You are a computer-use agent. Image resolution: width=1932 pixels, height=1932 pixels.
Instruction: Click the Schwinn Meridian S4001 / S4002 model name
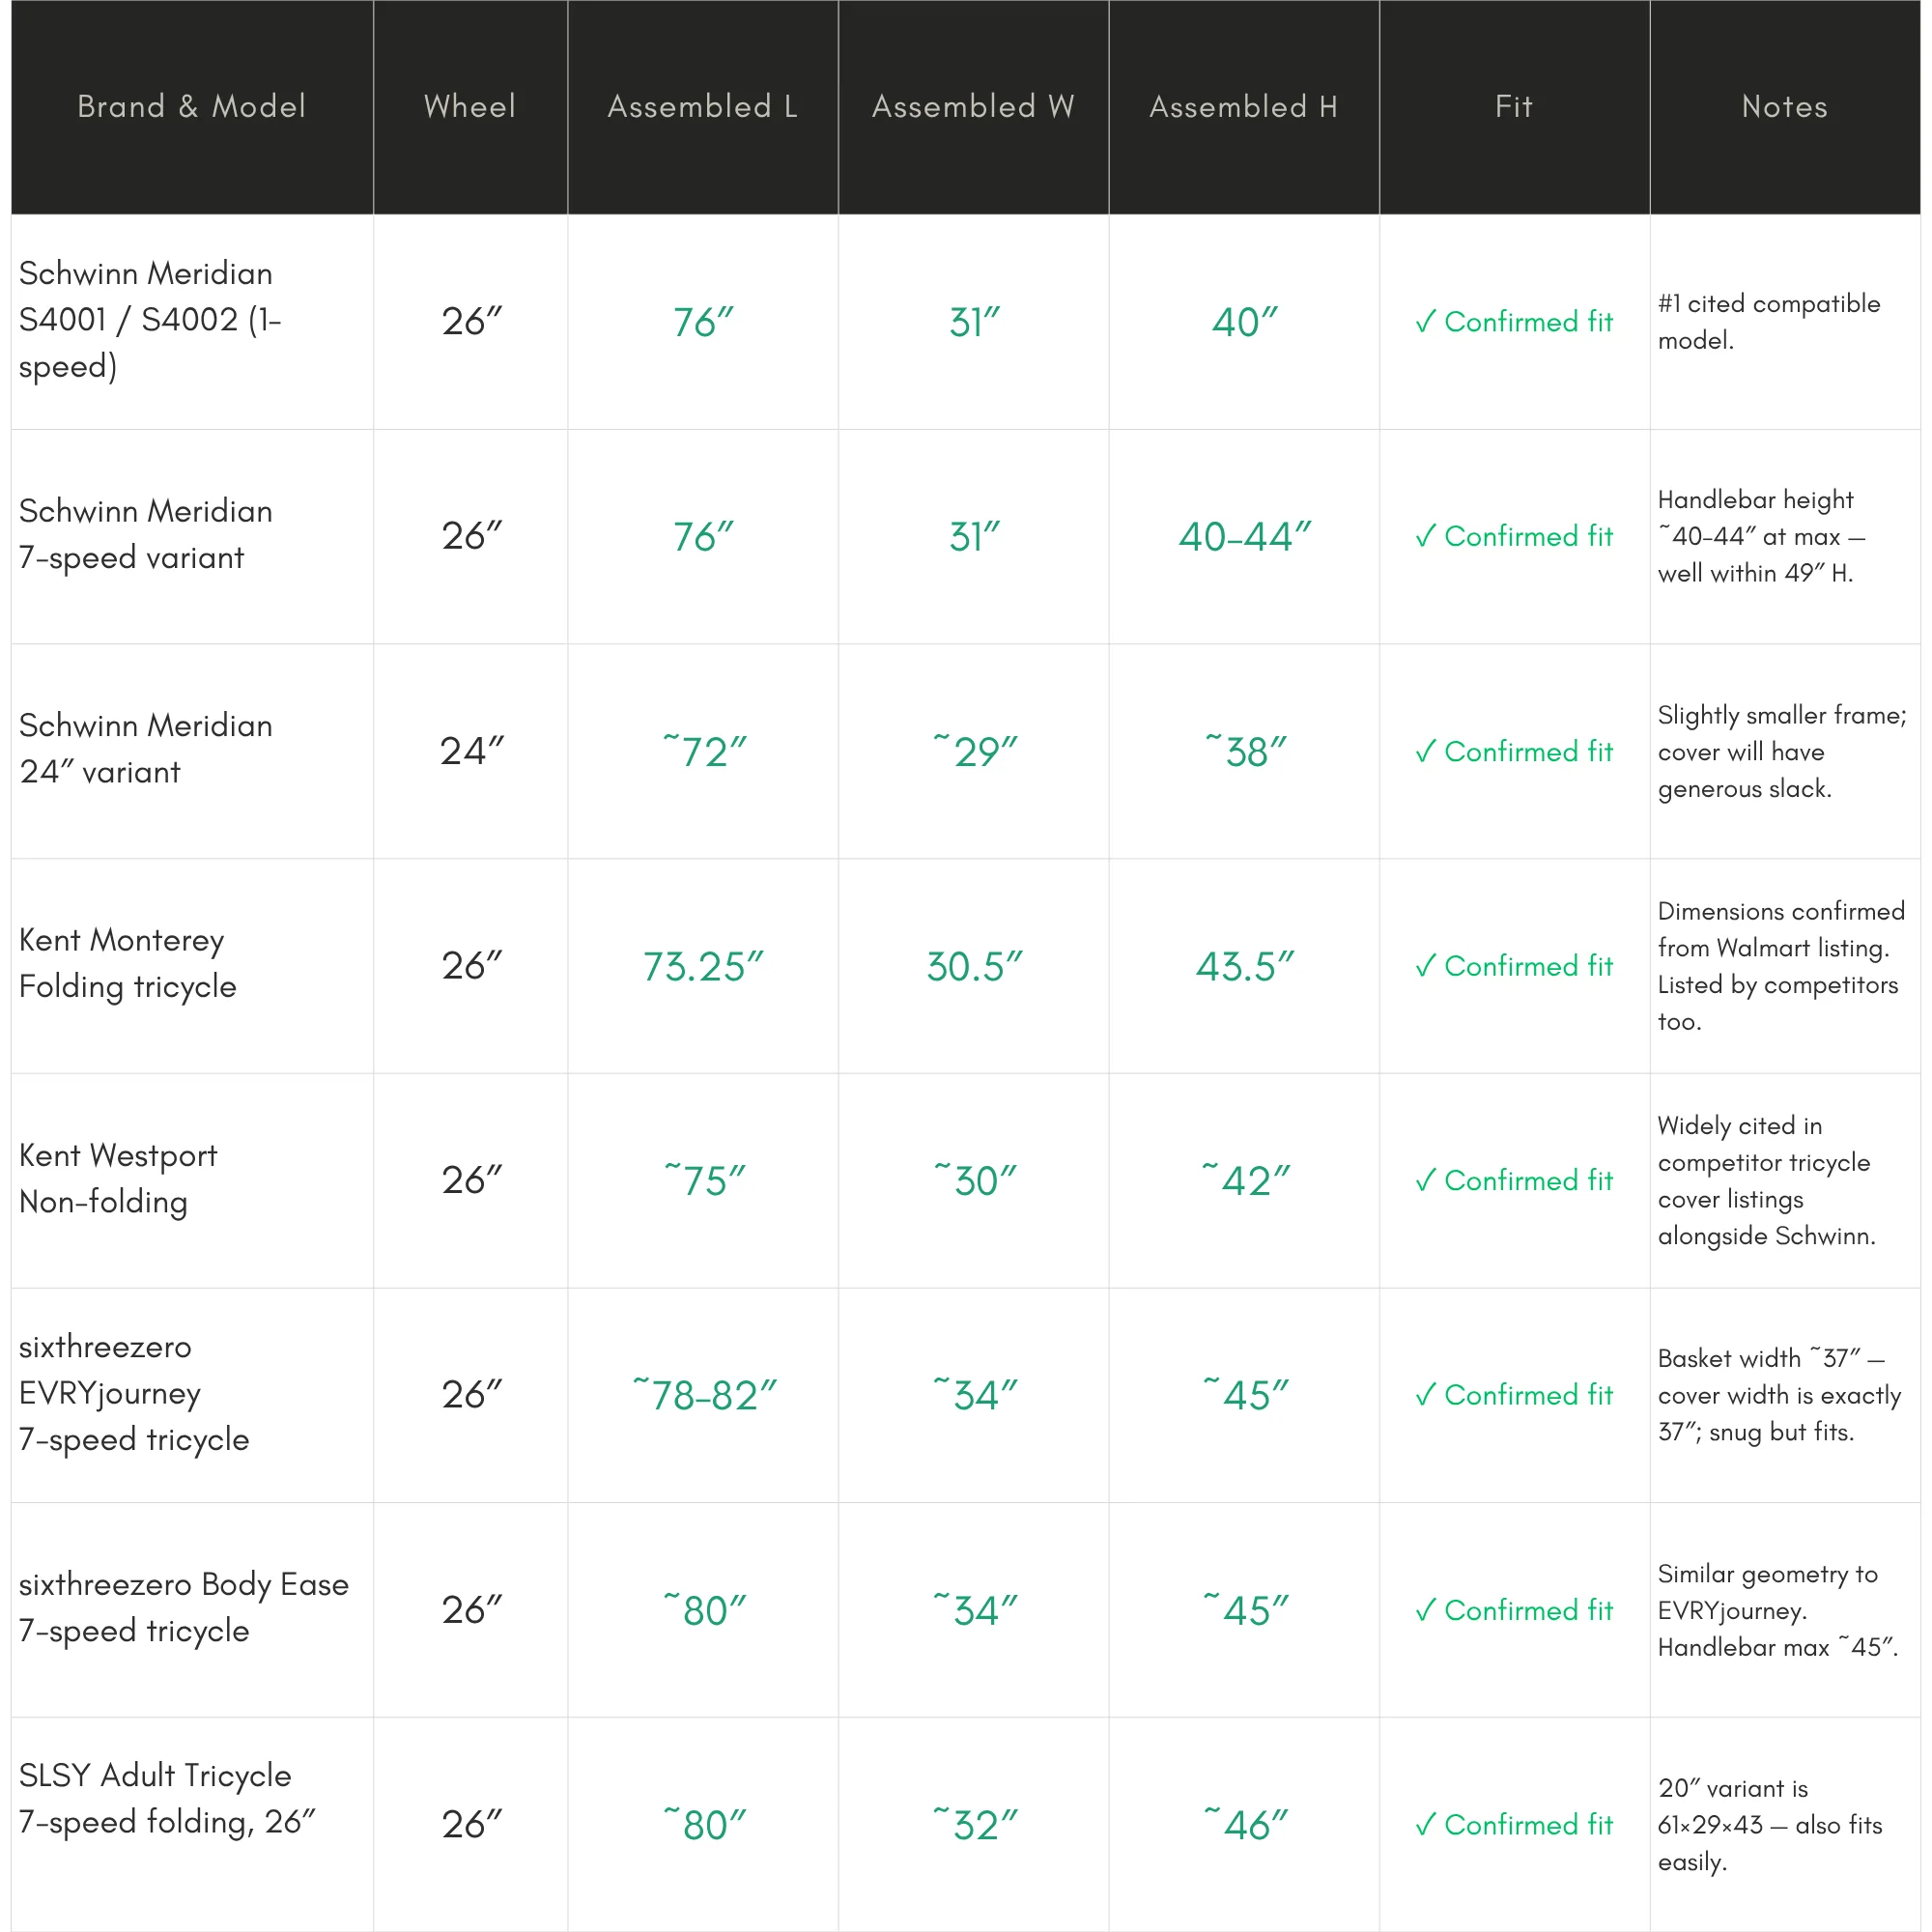(x=150, y=320)
